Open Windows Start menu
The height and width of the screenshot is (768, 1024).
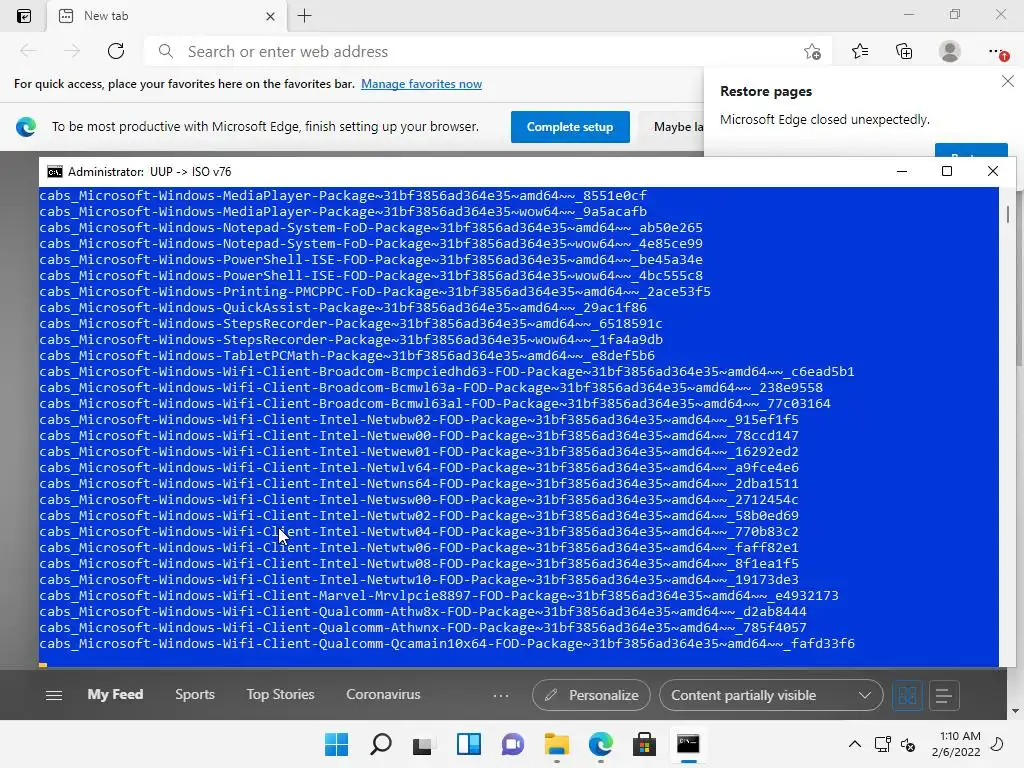coord(336,744)
